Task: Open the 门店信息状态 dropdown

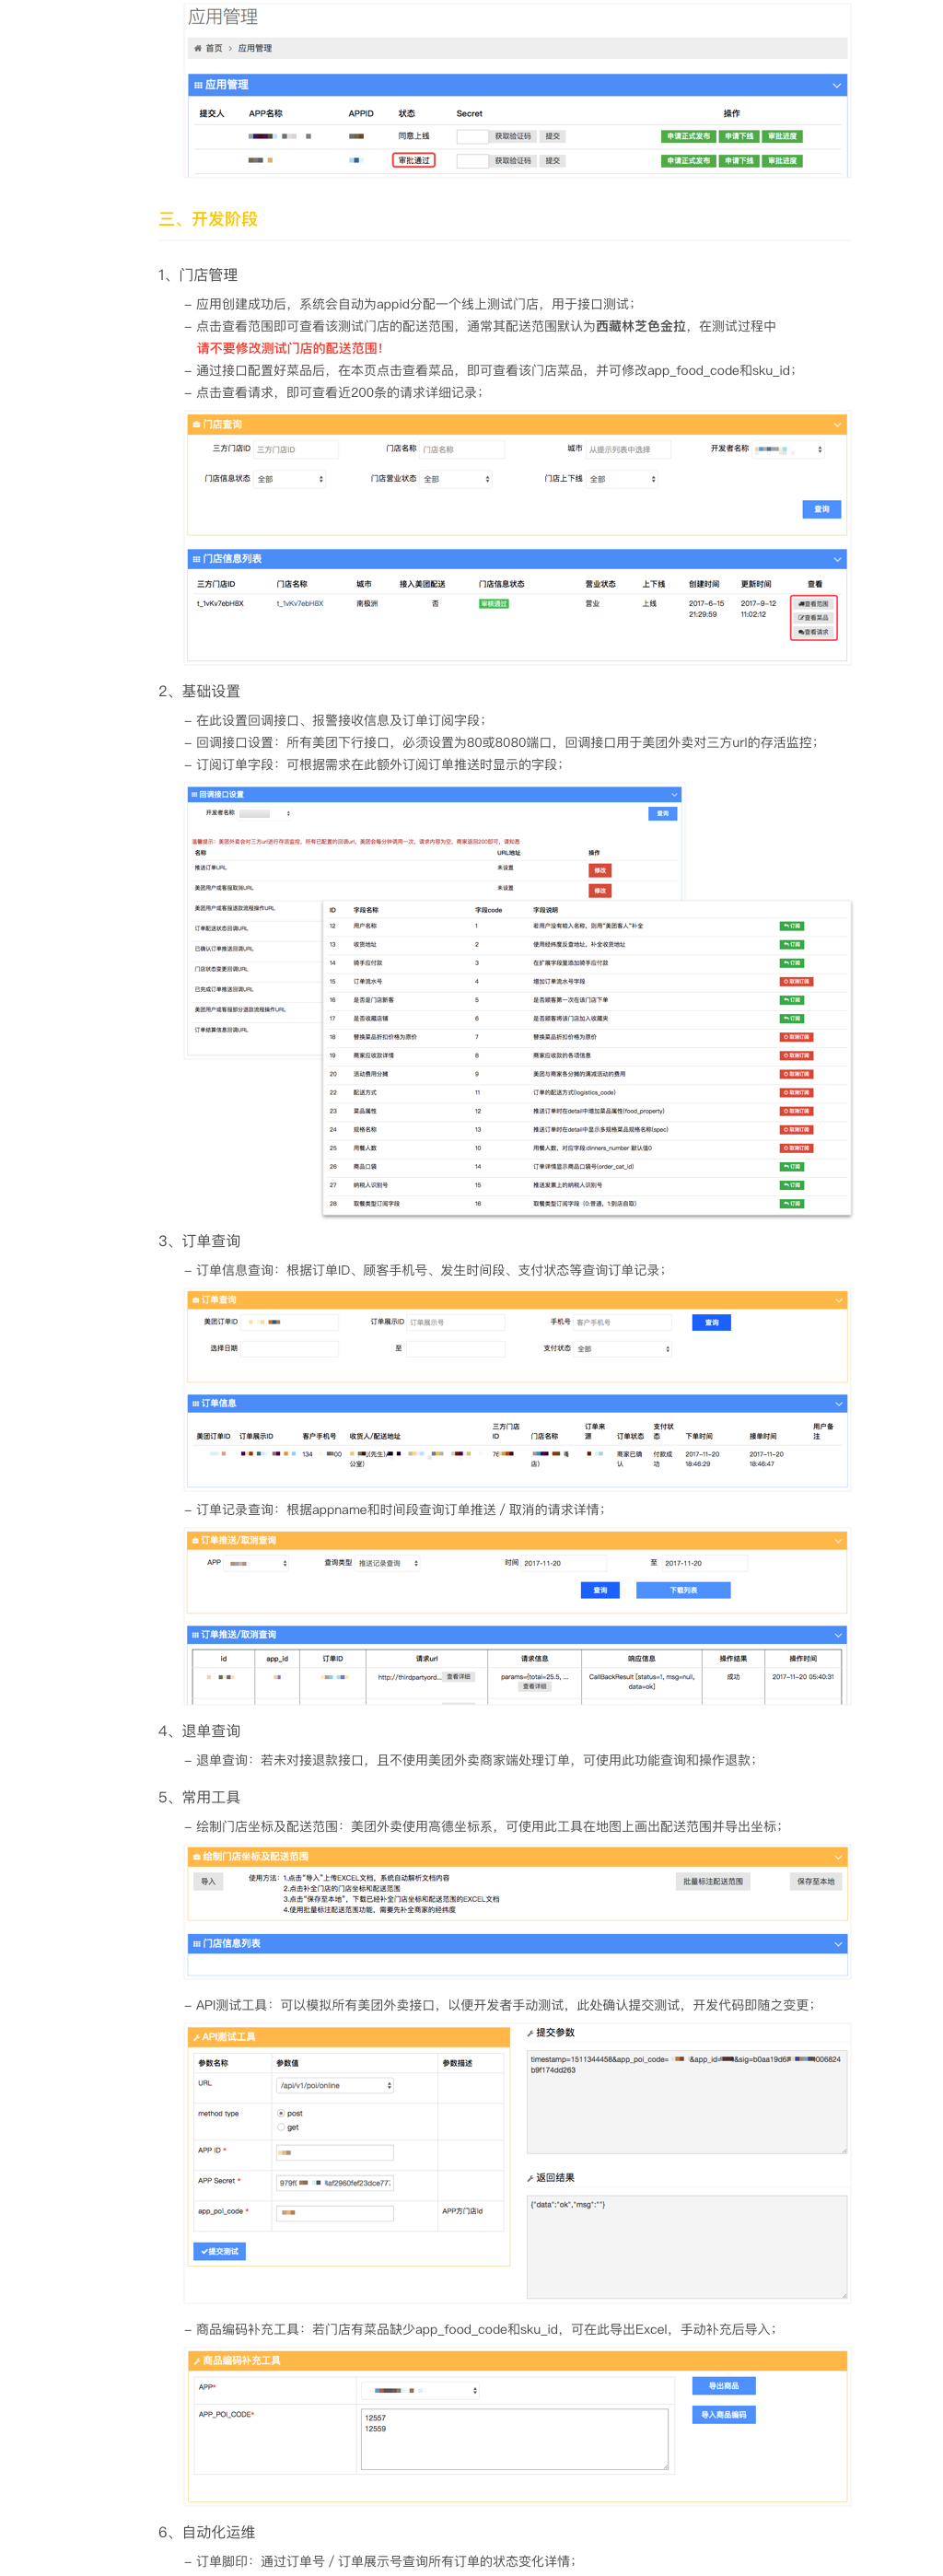Action: [290, 480]
